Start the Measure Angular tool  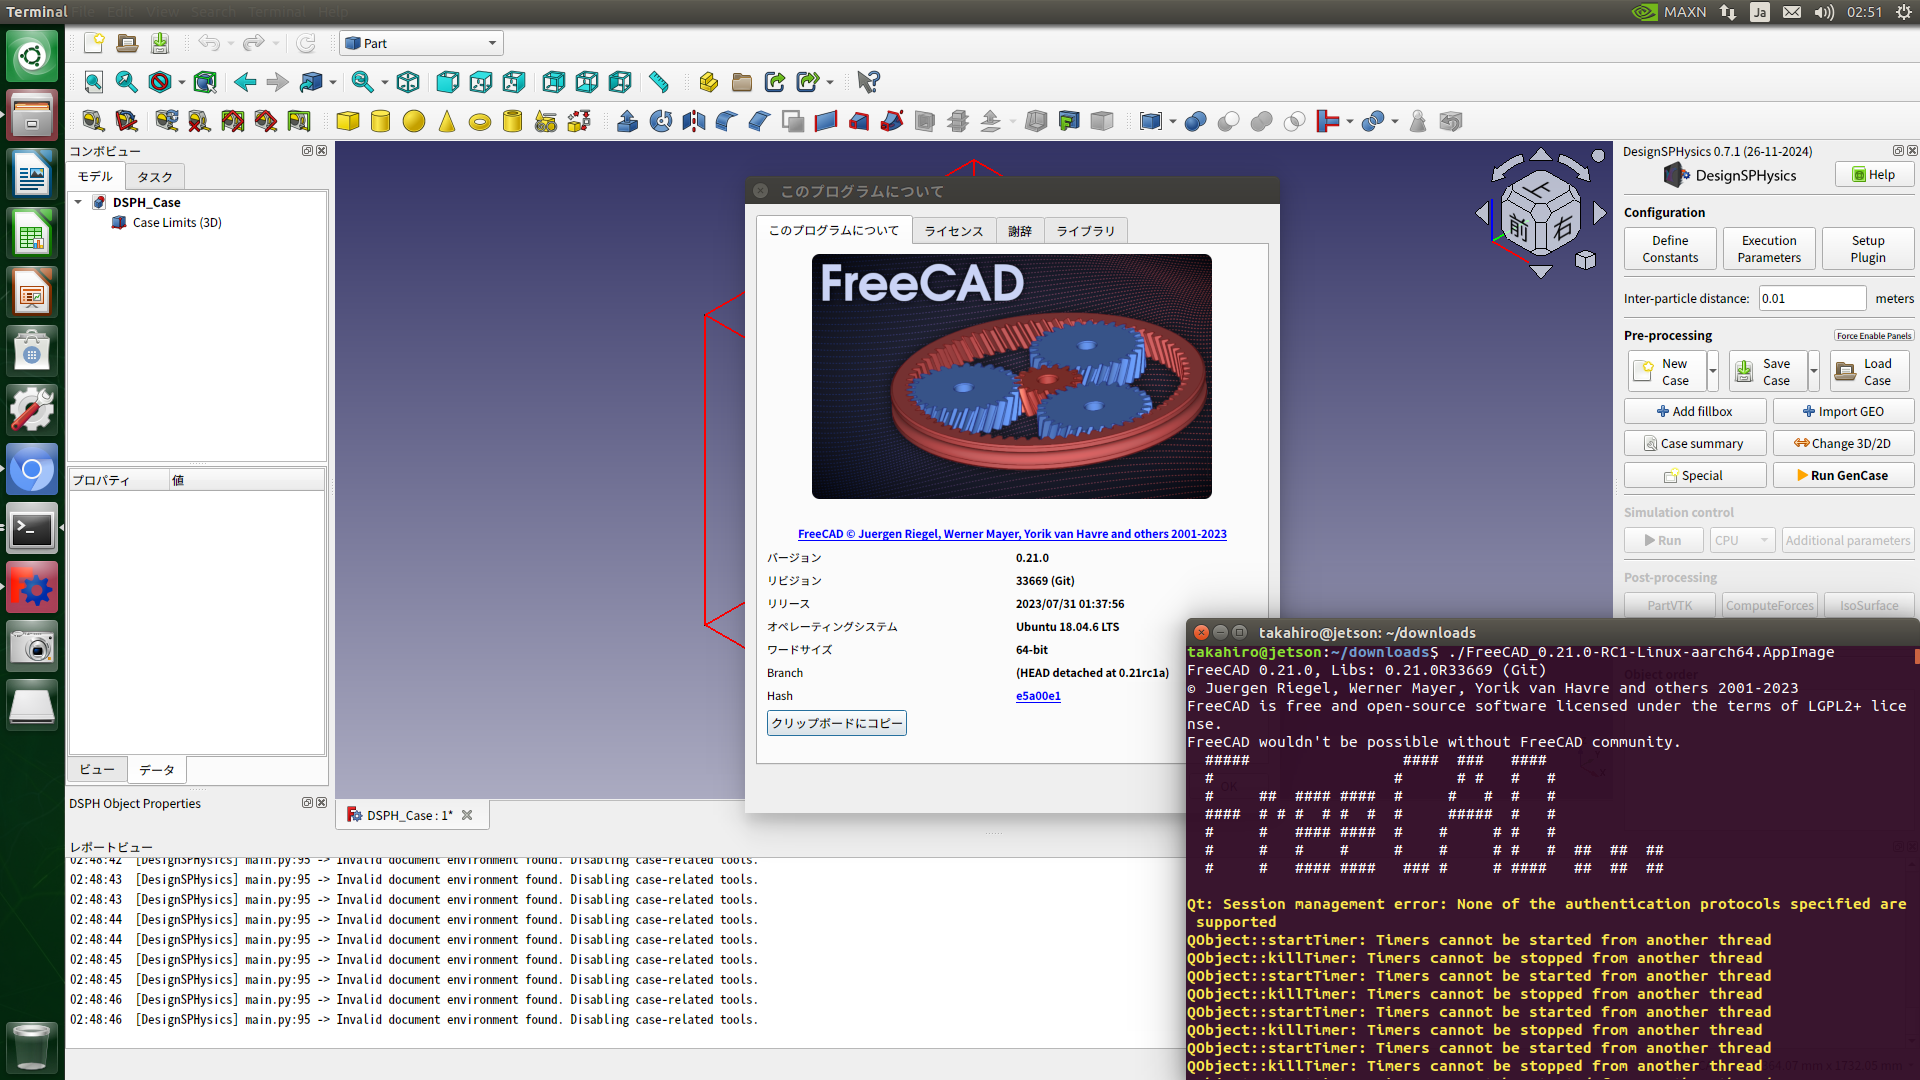(126, 121)
